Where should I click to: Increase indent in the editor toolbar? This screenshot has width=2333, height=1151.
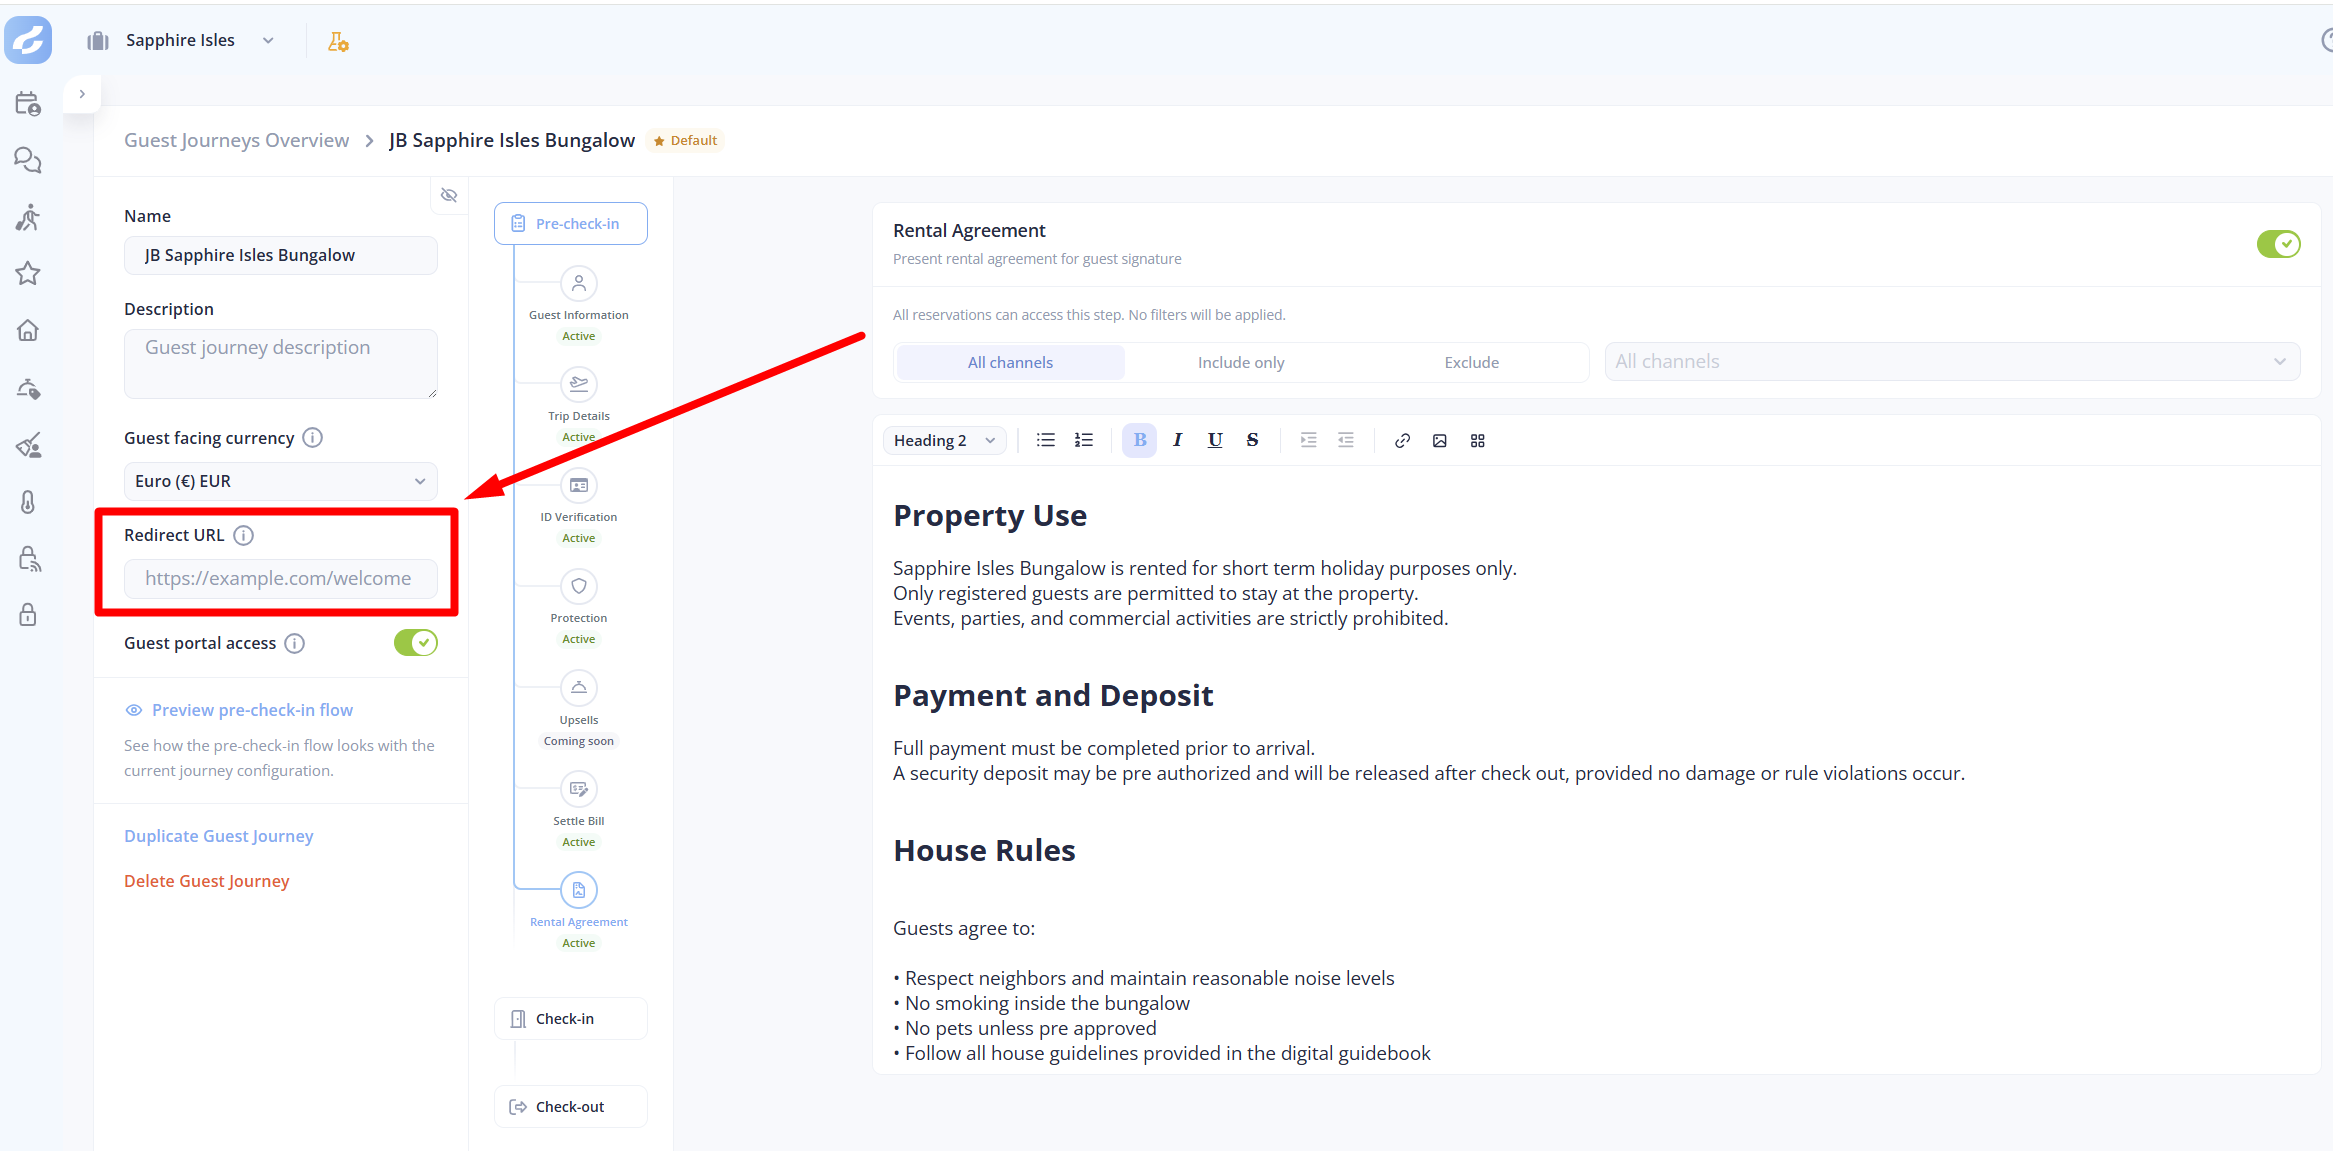pyautogui.click(x=1308, y=440)
